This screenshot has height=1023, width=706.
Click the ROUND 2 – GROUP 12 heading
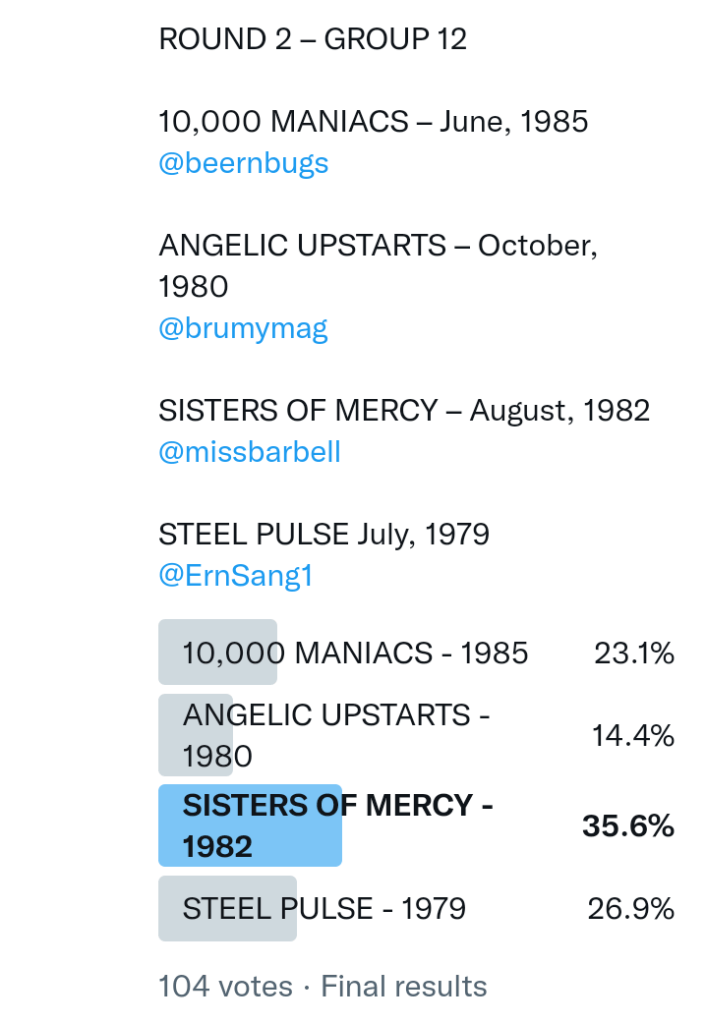[x=312, y=39]
